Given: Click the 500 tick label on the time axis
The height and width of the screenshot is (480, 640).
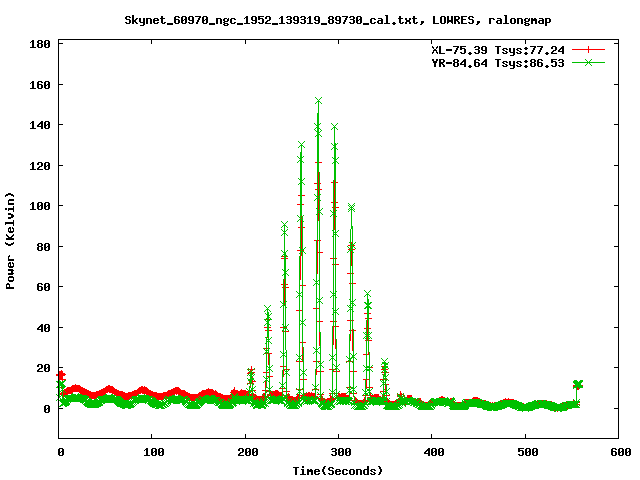Looking at the screenshot, I should click(525, 453).
